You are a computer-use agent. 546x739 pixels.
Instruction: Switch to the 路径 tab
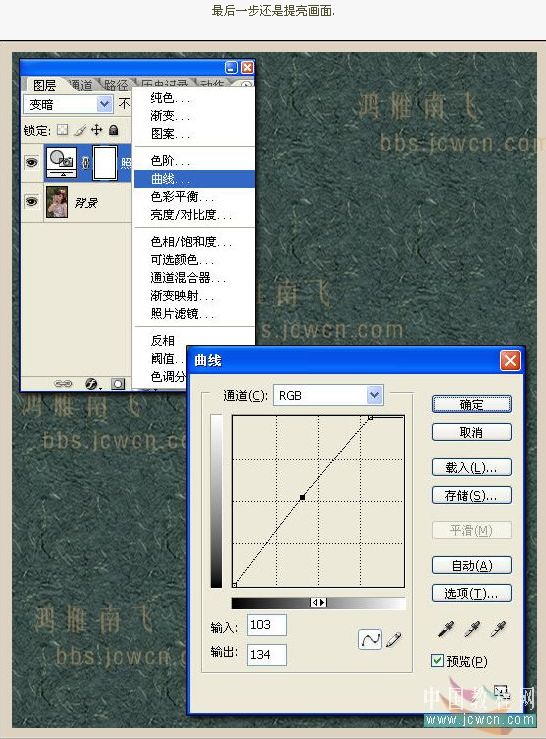pos(116,85)
